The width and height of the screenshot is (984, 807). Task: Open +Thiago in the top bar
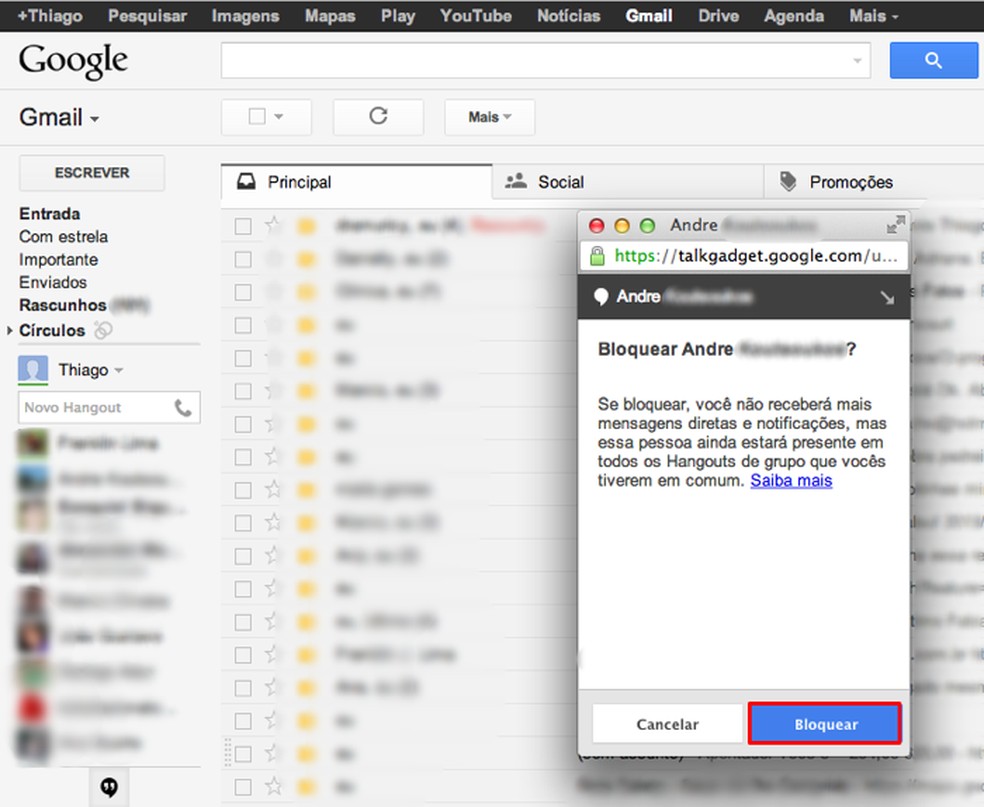tap(50, 16)
